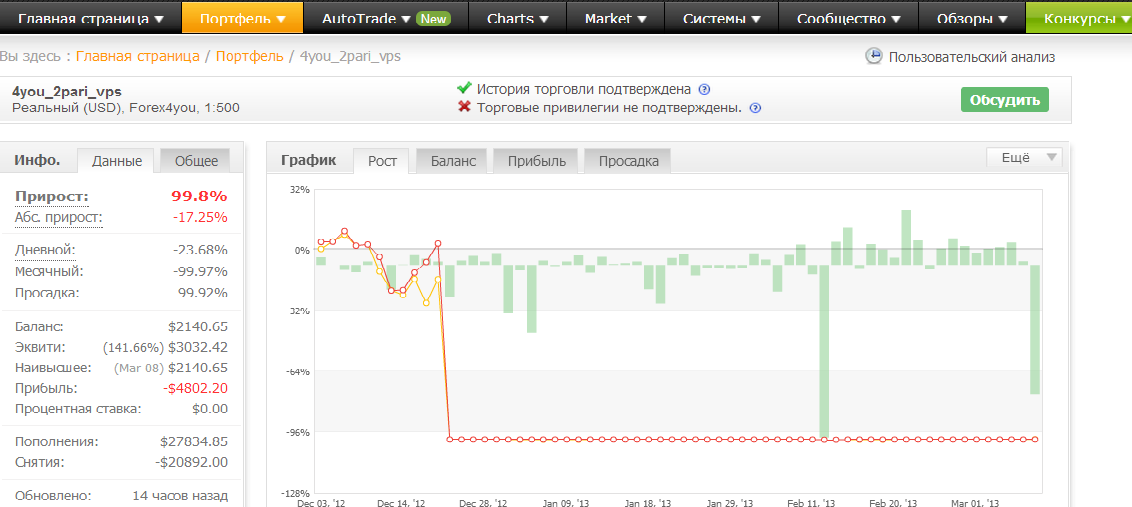Expand the Ещё dropdown above the chart
Viewport: 1132px width, 507px height.
1024,157
